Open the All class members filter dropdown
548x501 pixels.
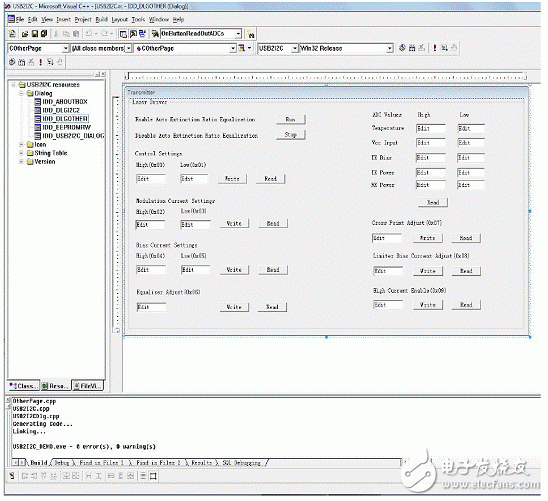(129, 48)
